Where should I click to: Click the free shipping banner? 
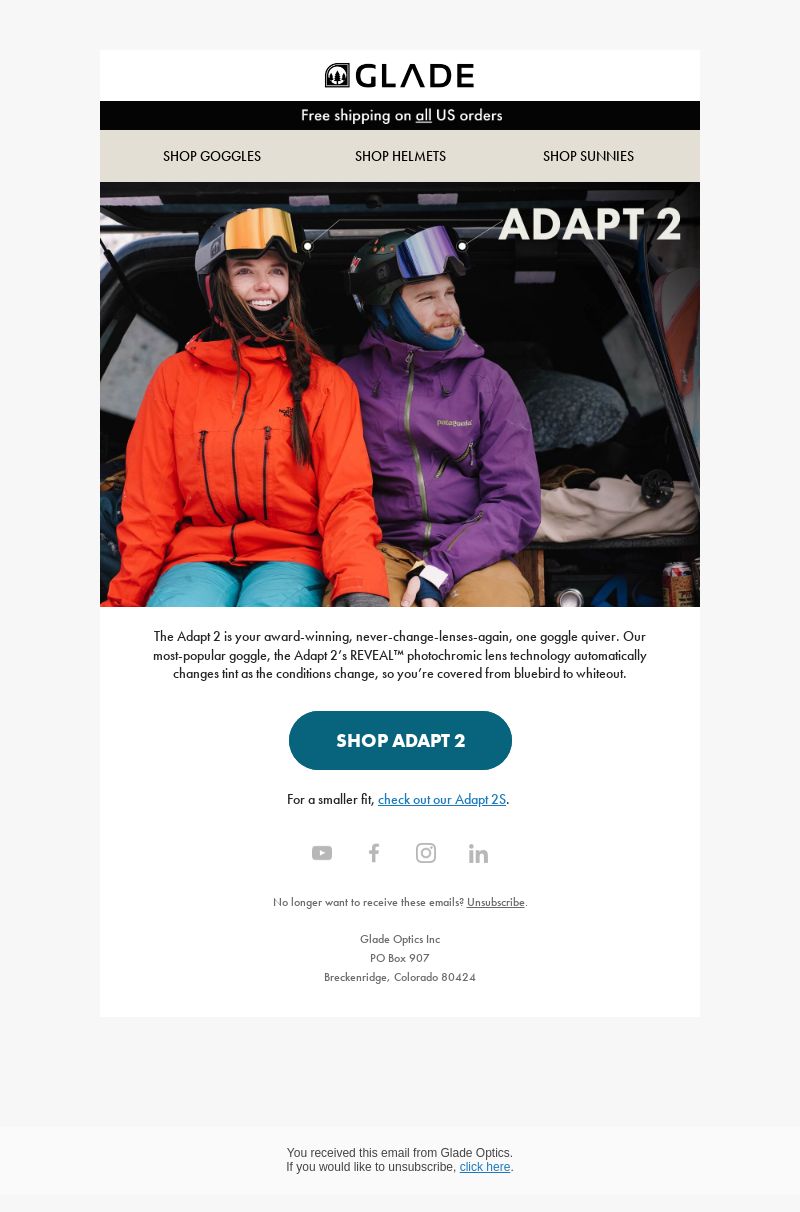coord(400,115)
